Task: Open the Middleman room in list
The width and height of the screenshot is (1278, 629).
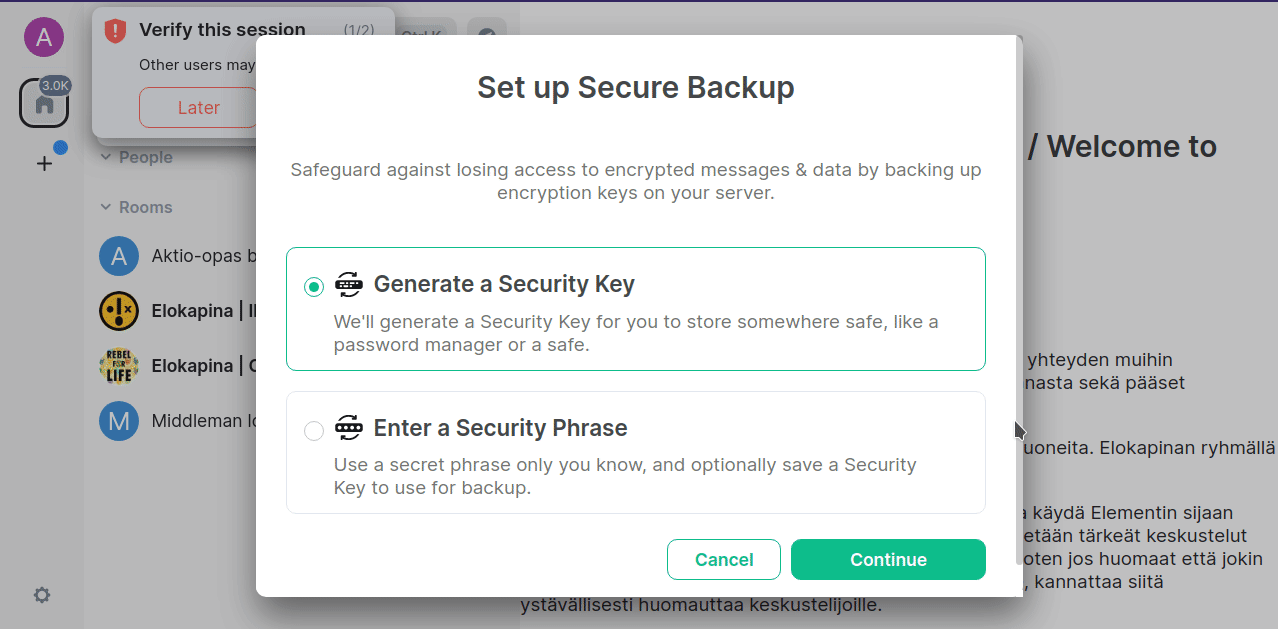Action: click(176, 421)
